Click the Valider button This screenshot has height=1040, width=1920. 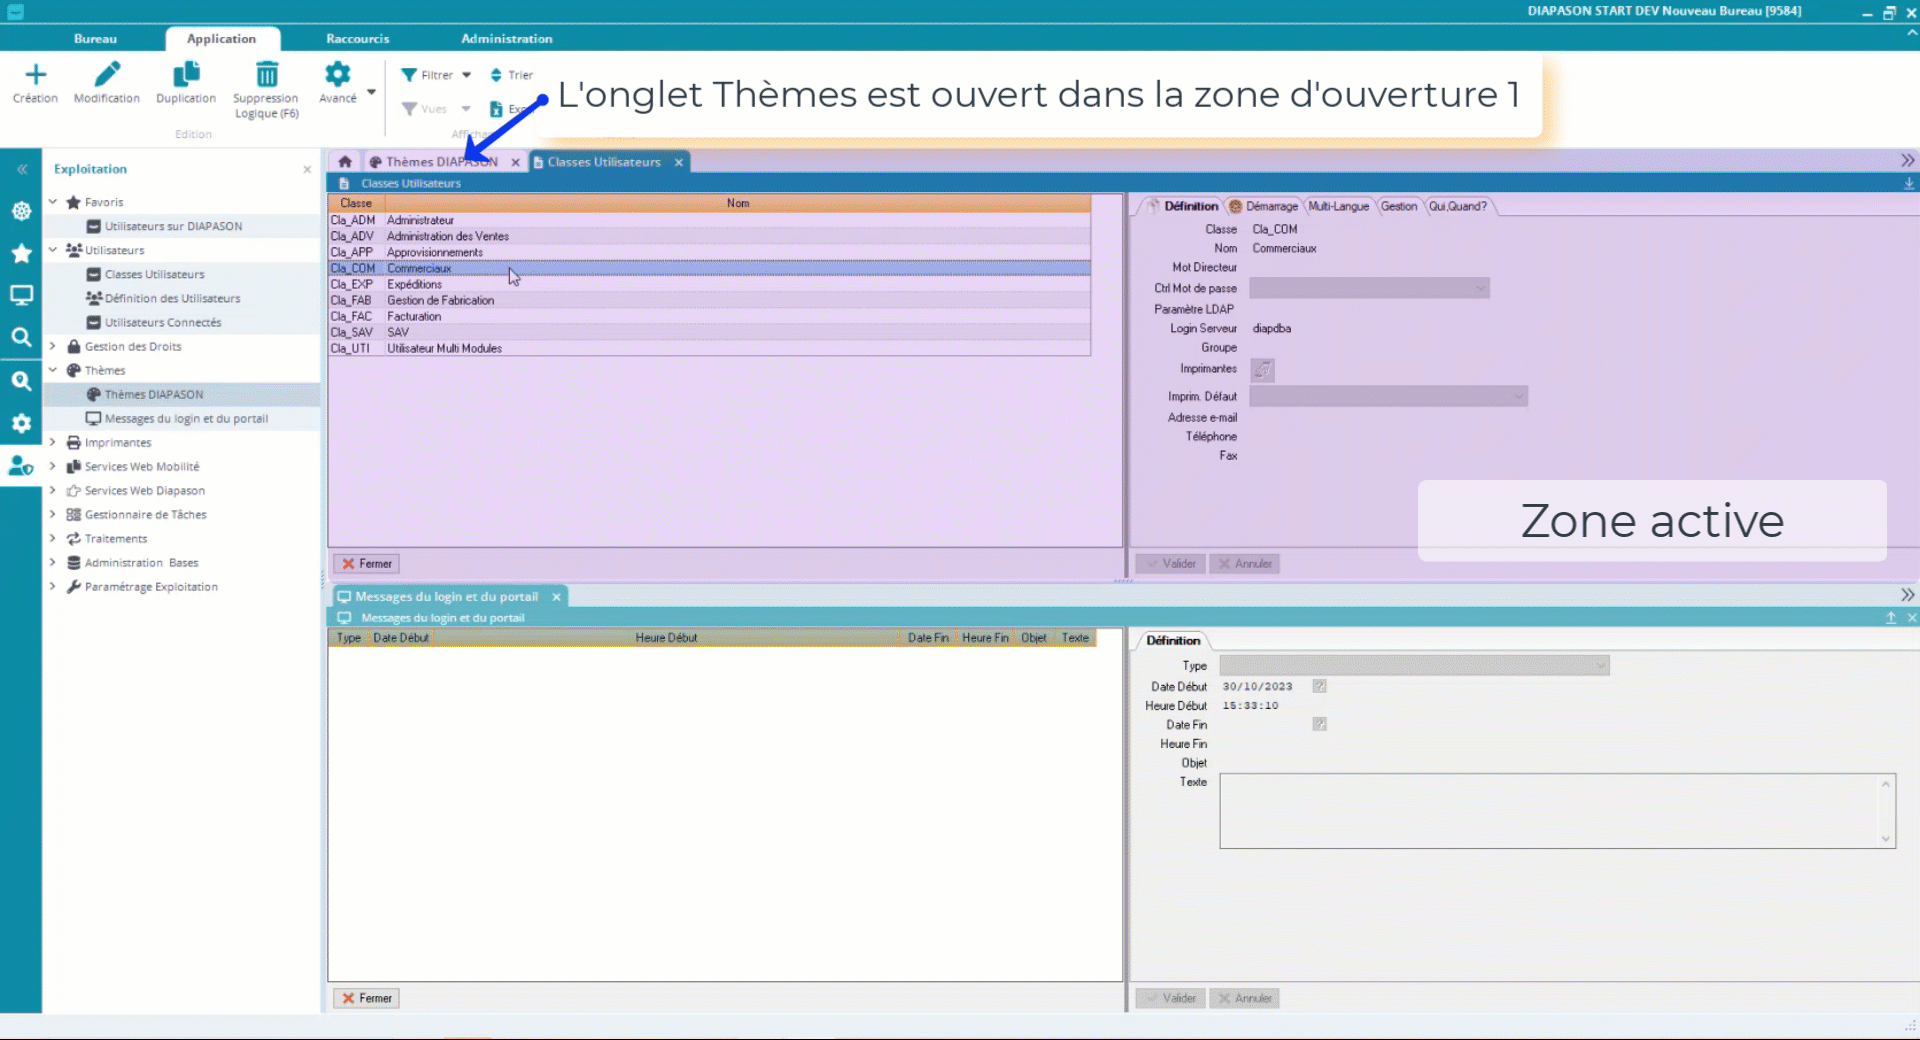(1170, 563)
